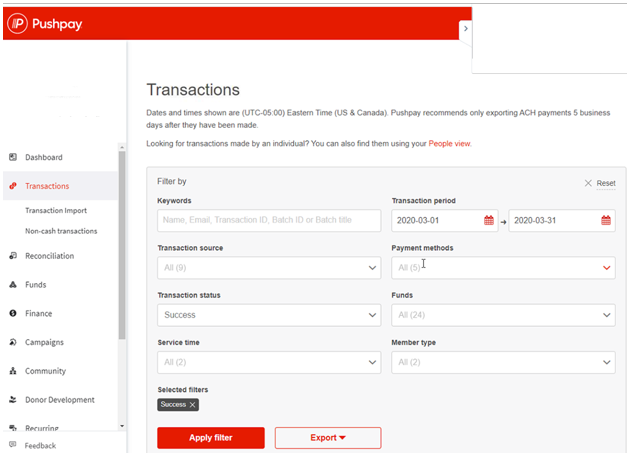Click the Finance icon in the sidebar
Image resolution: width=633 pixels, height=461 pixels.
(13, 313)
